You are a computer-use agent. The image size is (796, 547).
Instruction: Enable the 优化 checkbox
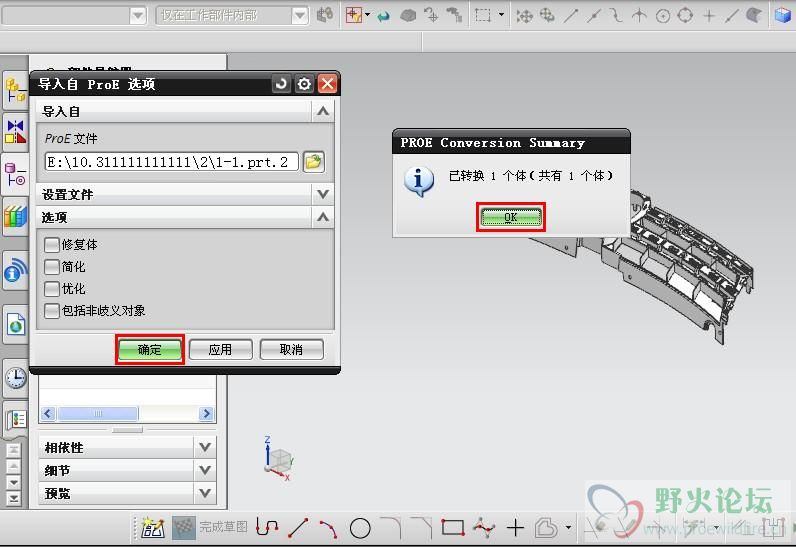click(x=52, y=289)
